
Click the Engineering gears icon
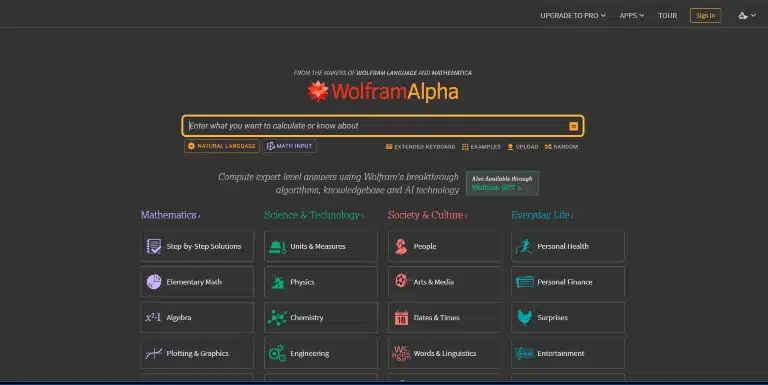click(x=277, y=353)
